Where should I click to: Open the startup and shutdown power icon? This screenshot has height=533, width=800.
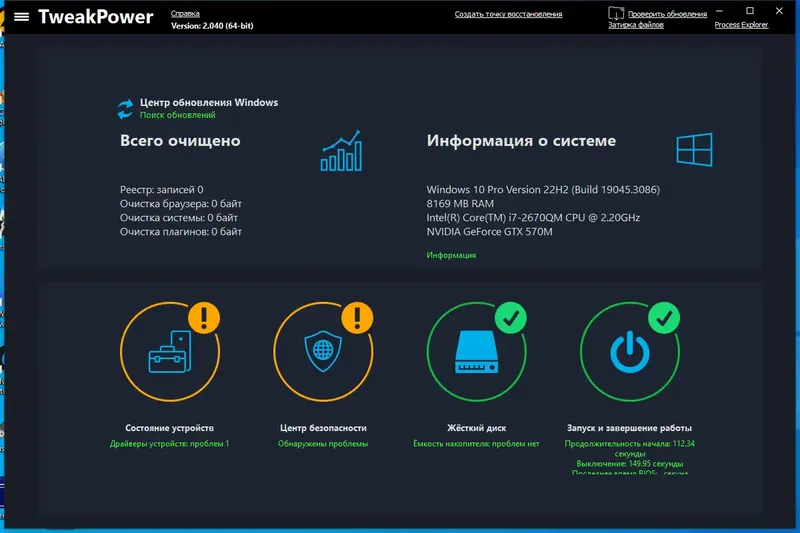[630, 352]
